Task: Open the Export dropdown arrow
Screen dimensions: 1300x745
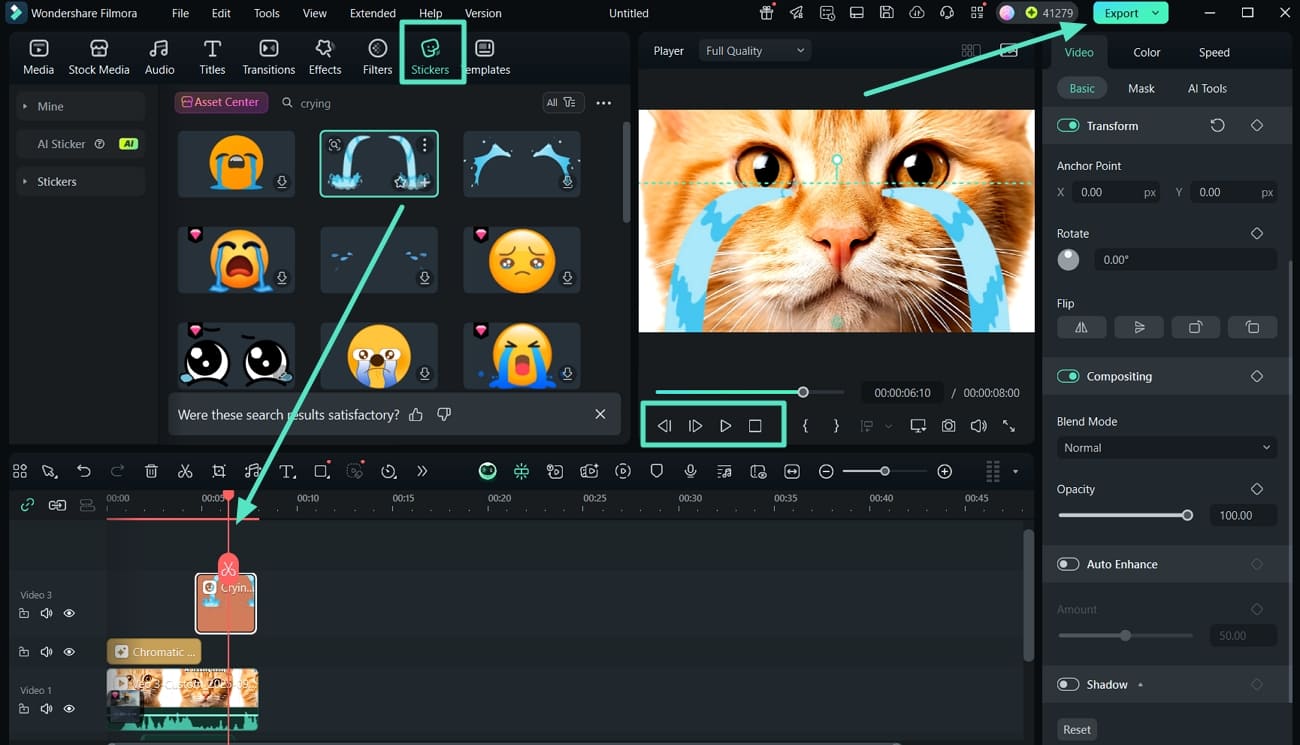Action: click(1156, 13)
